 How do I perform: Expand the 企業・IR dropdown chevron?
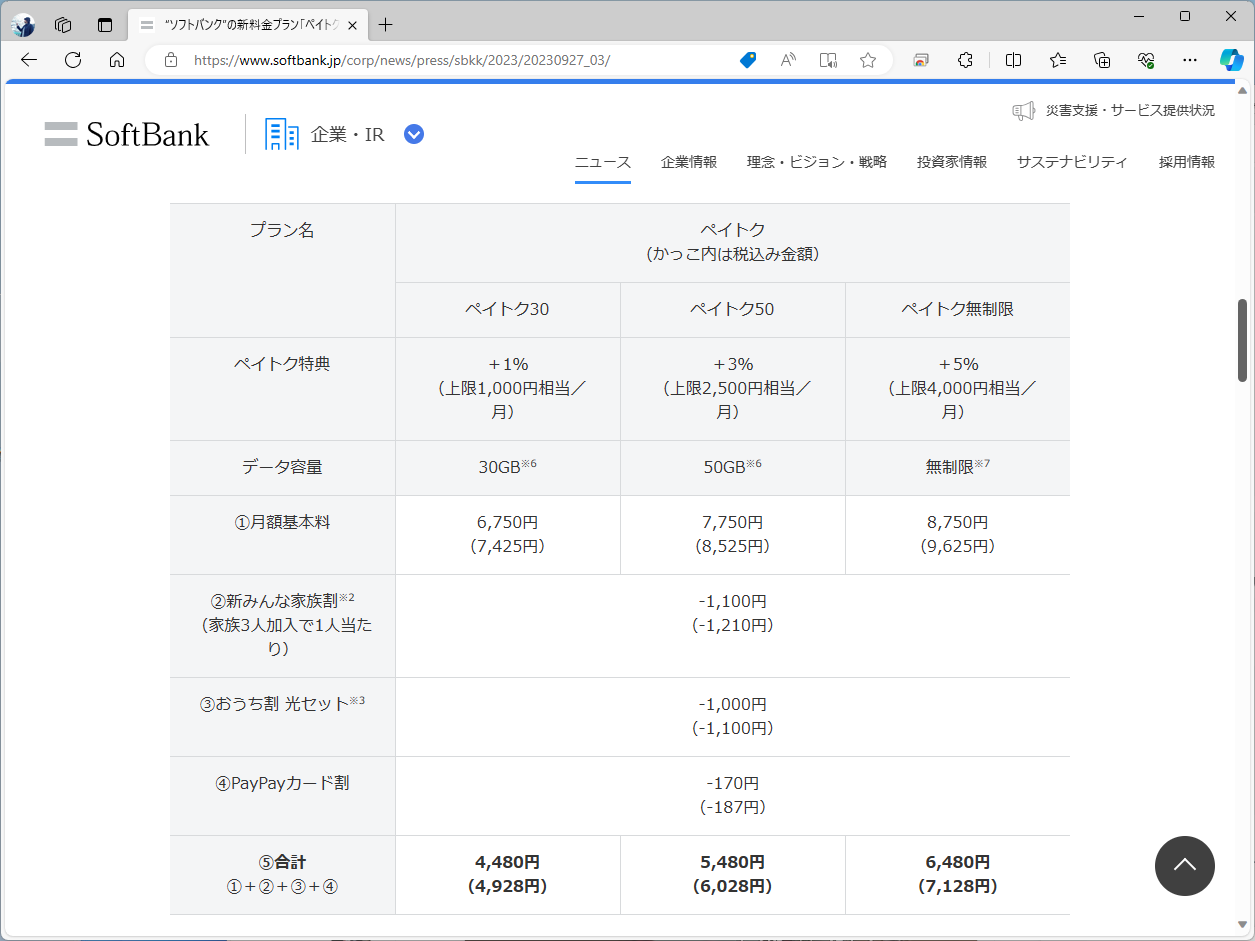(x=413, y=133)
